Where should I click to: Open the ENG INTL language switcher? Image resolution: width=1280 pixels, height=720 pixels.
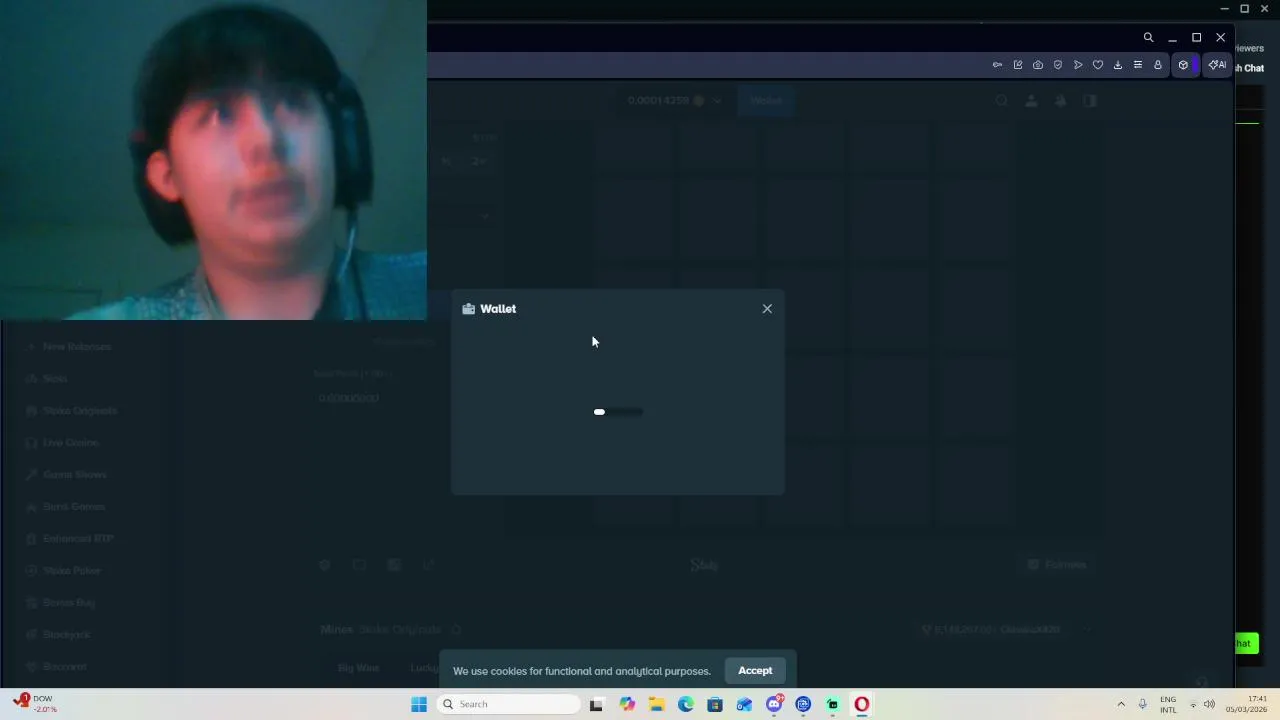[x=1168, y=704]
